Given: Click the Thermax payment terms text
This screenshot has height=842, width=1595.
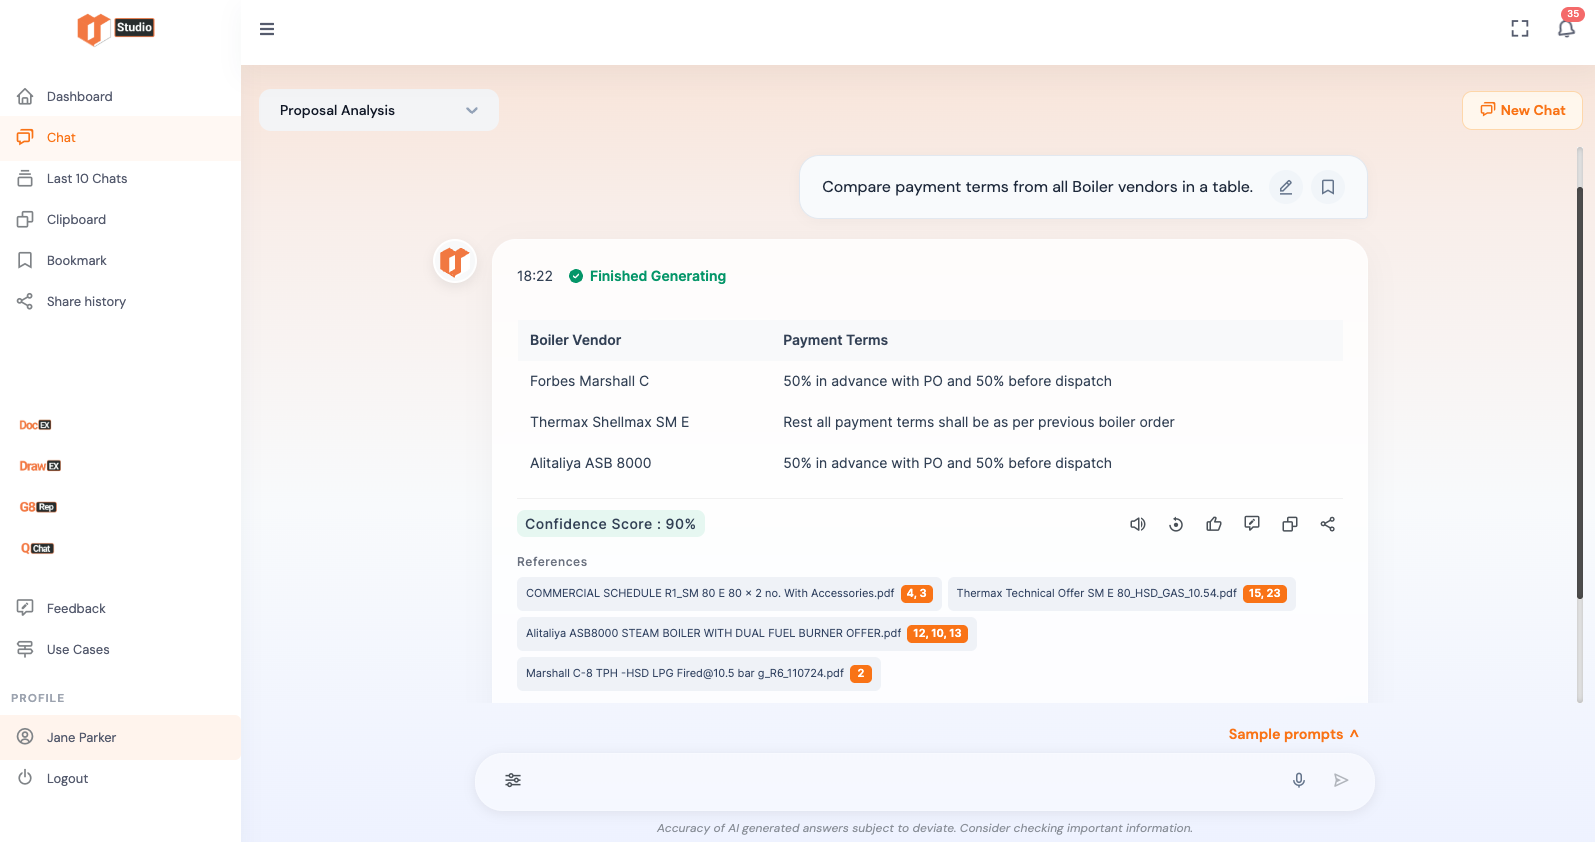Looking at the screenshot, I should (x=978, y=422).
